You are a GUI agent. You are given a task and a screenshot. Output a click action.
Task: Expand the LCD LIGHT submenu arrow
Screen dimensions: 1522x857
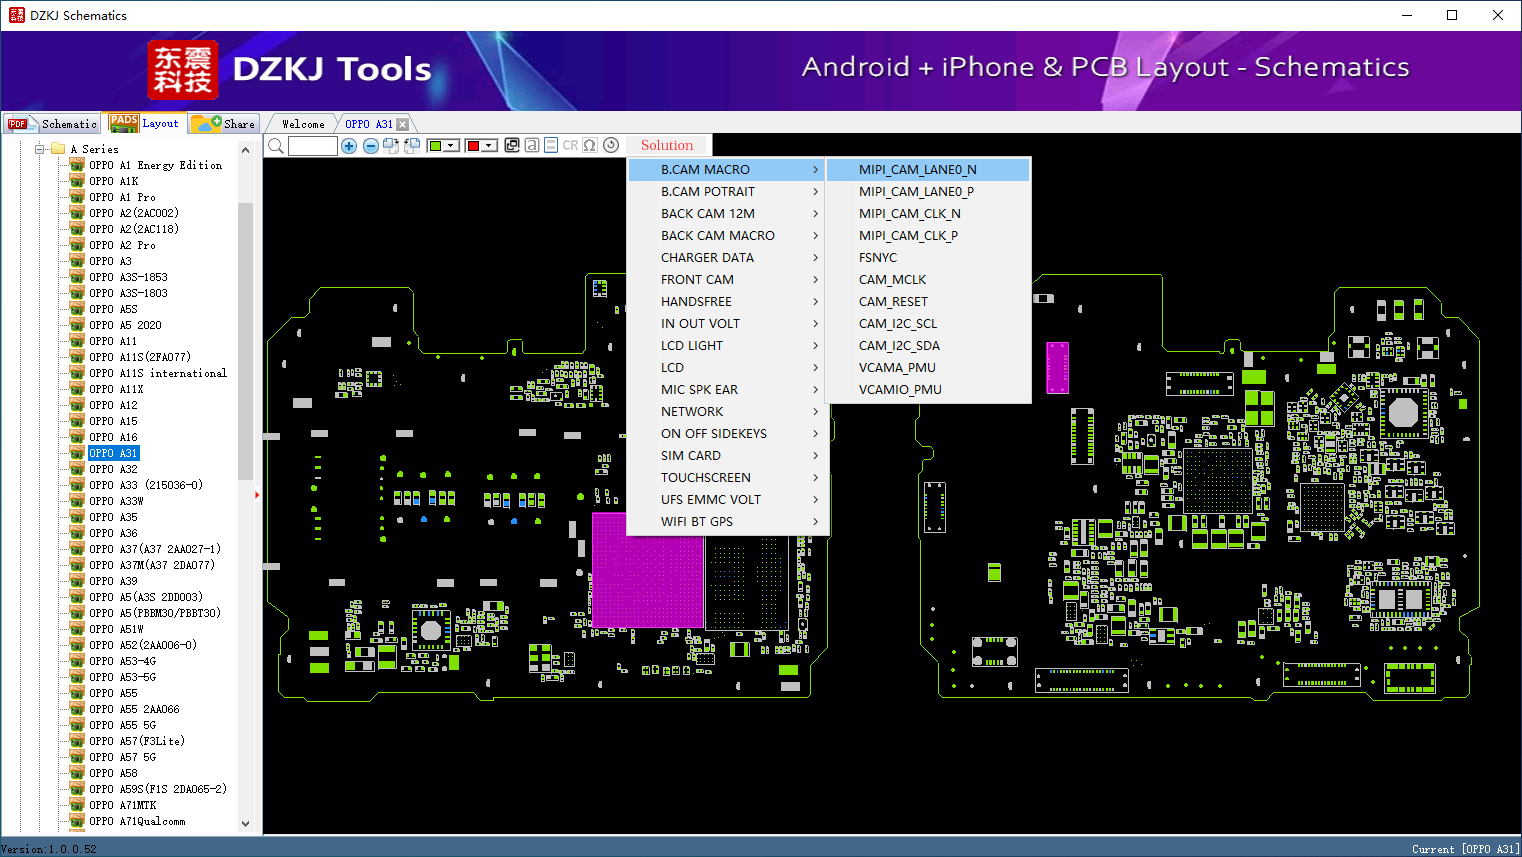coord(816,346)
